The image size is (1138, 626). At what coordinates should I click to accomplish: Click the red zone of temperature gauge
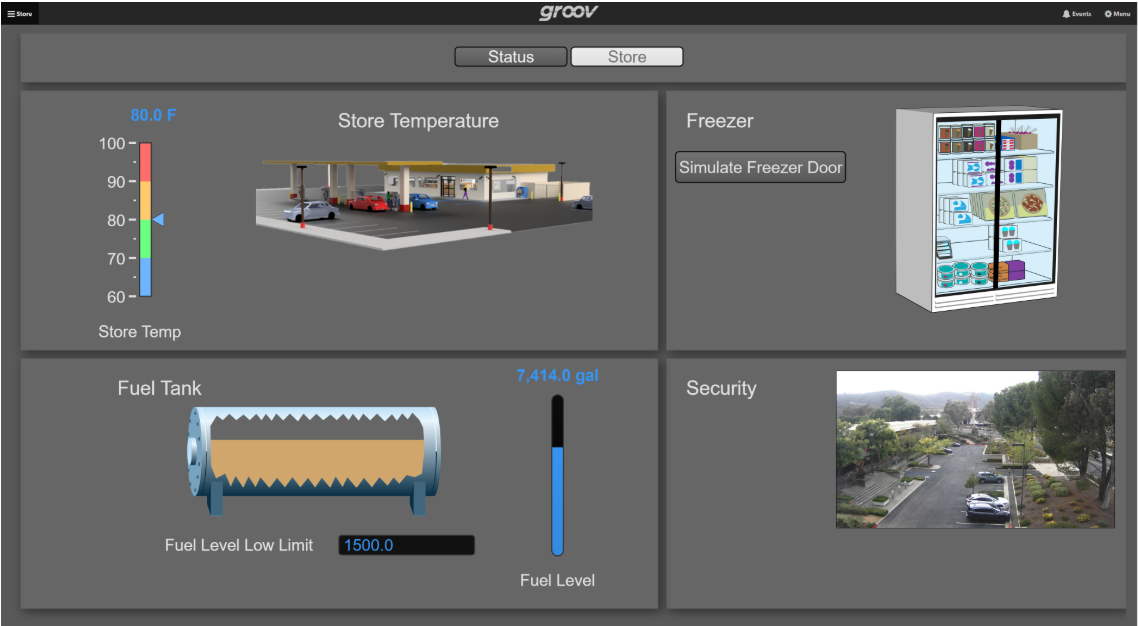click(145, 162)
